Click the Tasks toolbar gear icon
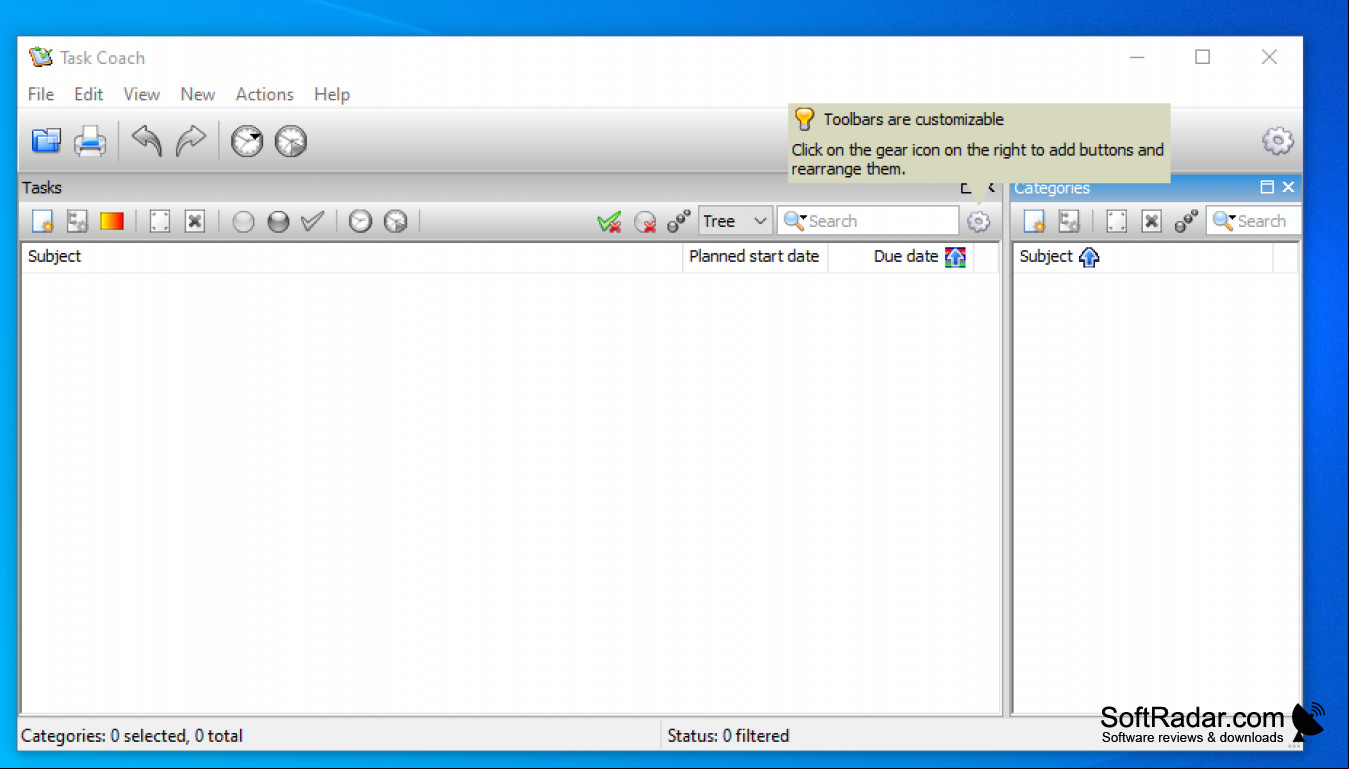Viewport: 1349px width, 769px height. point(979,222)
